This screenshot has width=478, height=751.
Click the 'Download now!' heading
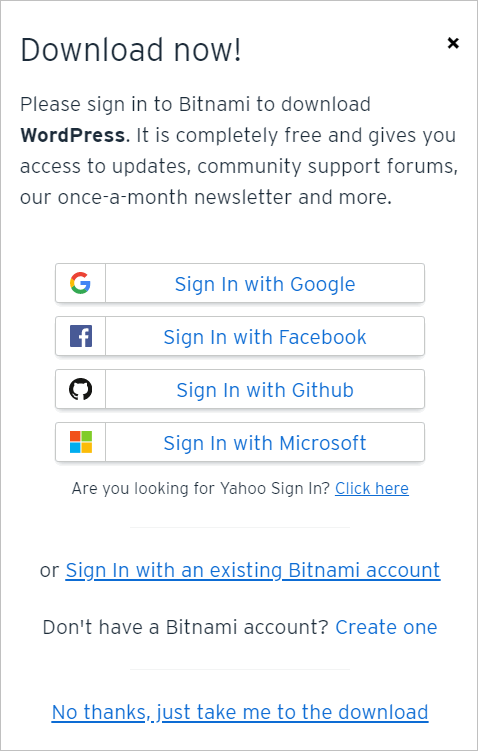tap(131, 50)
